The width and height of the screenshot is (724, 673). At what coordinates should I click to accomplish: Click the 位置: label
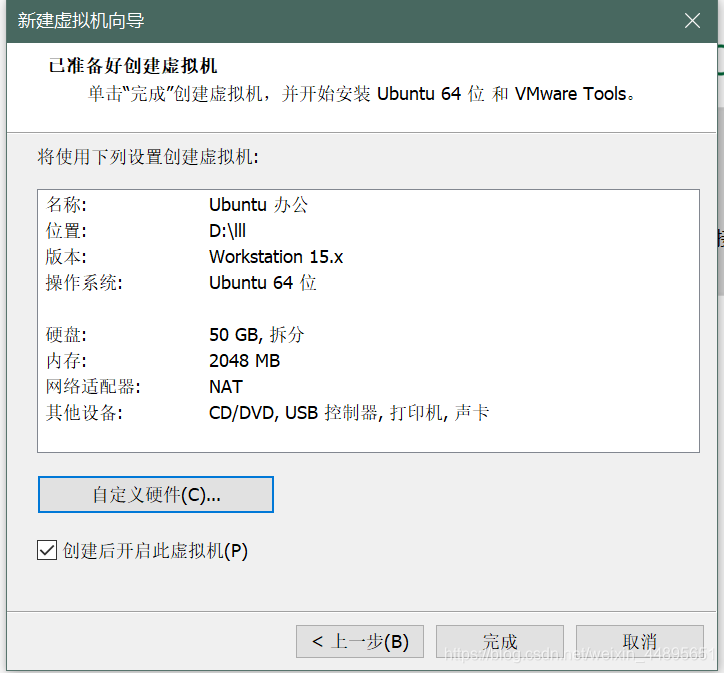(x=66, y=230)
